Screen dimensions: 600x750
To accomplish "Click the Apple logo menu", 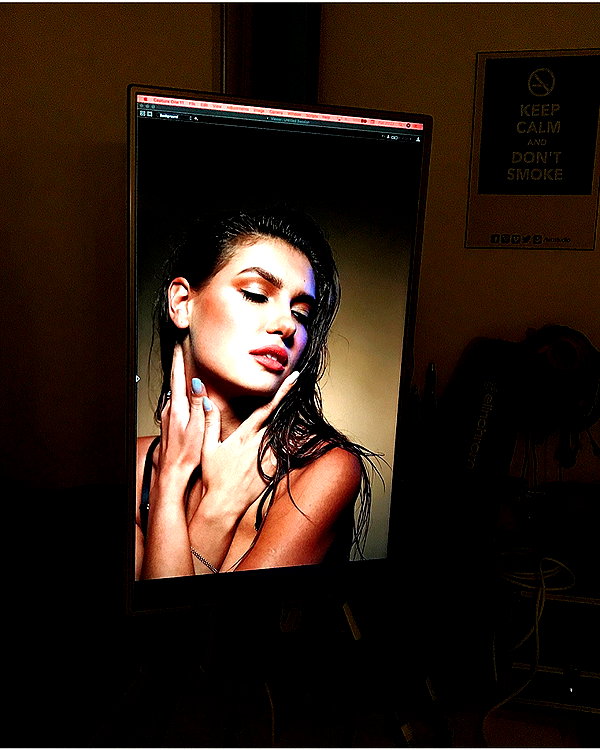I will (145, 99).
